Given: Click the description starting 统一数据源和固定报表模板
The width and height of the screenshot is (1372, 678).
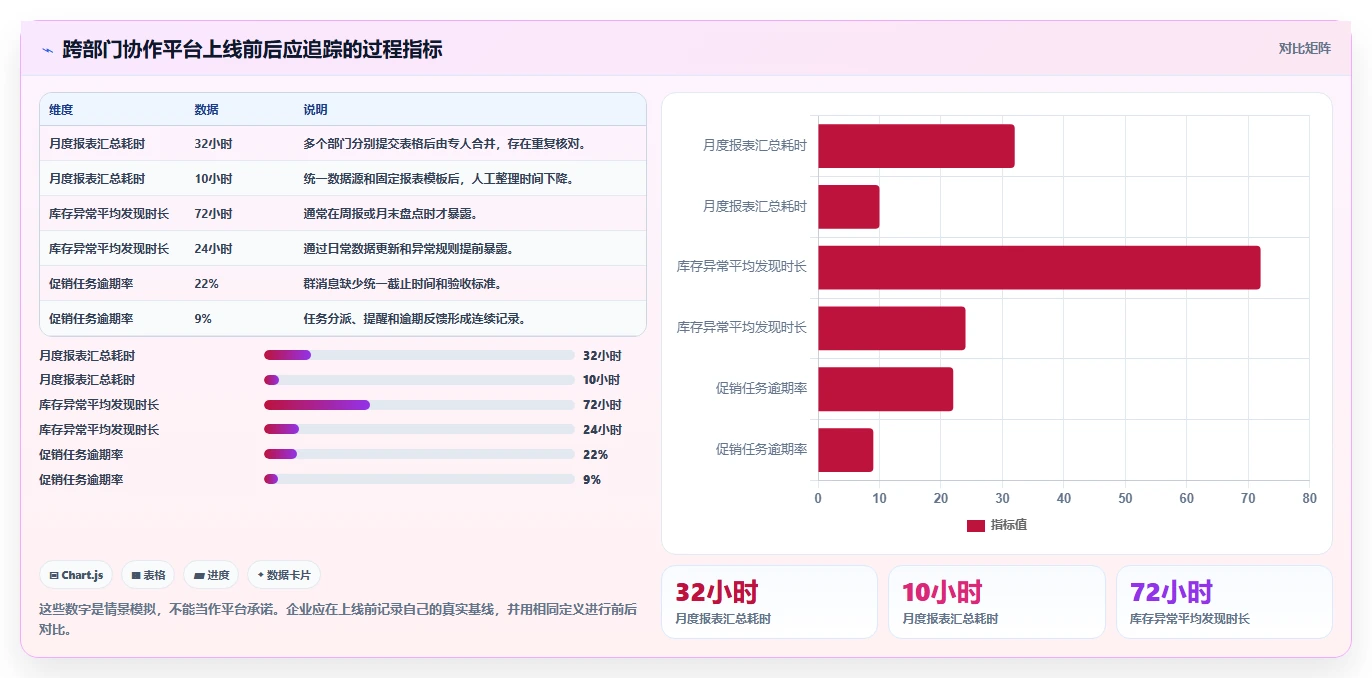Looking at the screenshot, I should pos(438,179).
